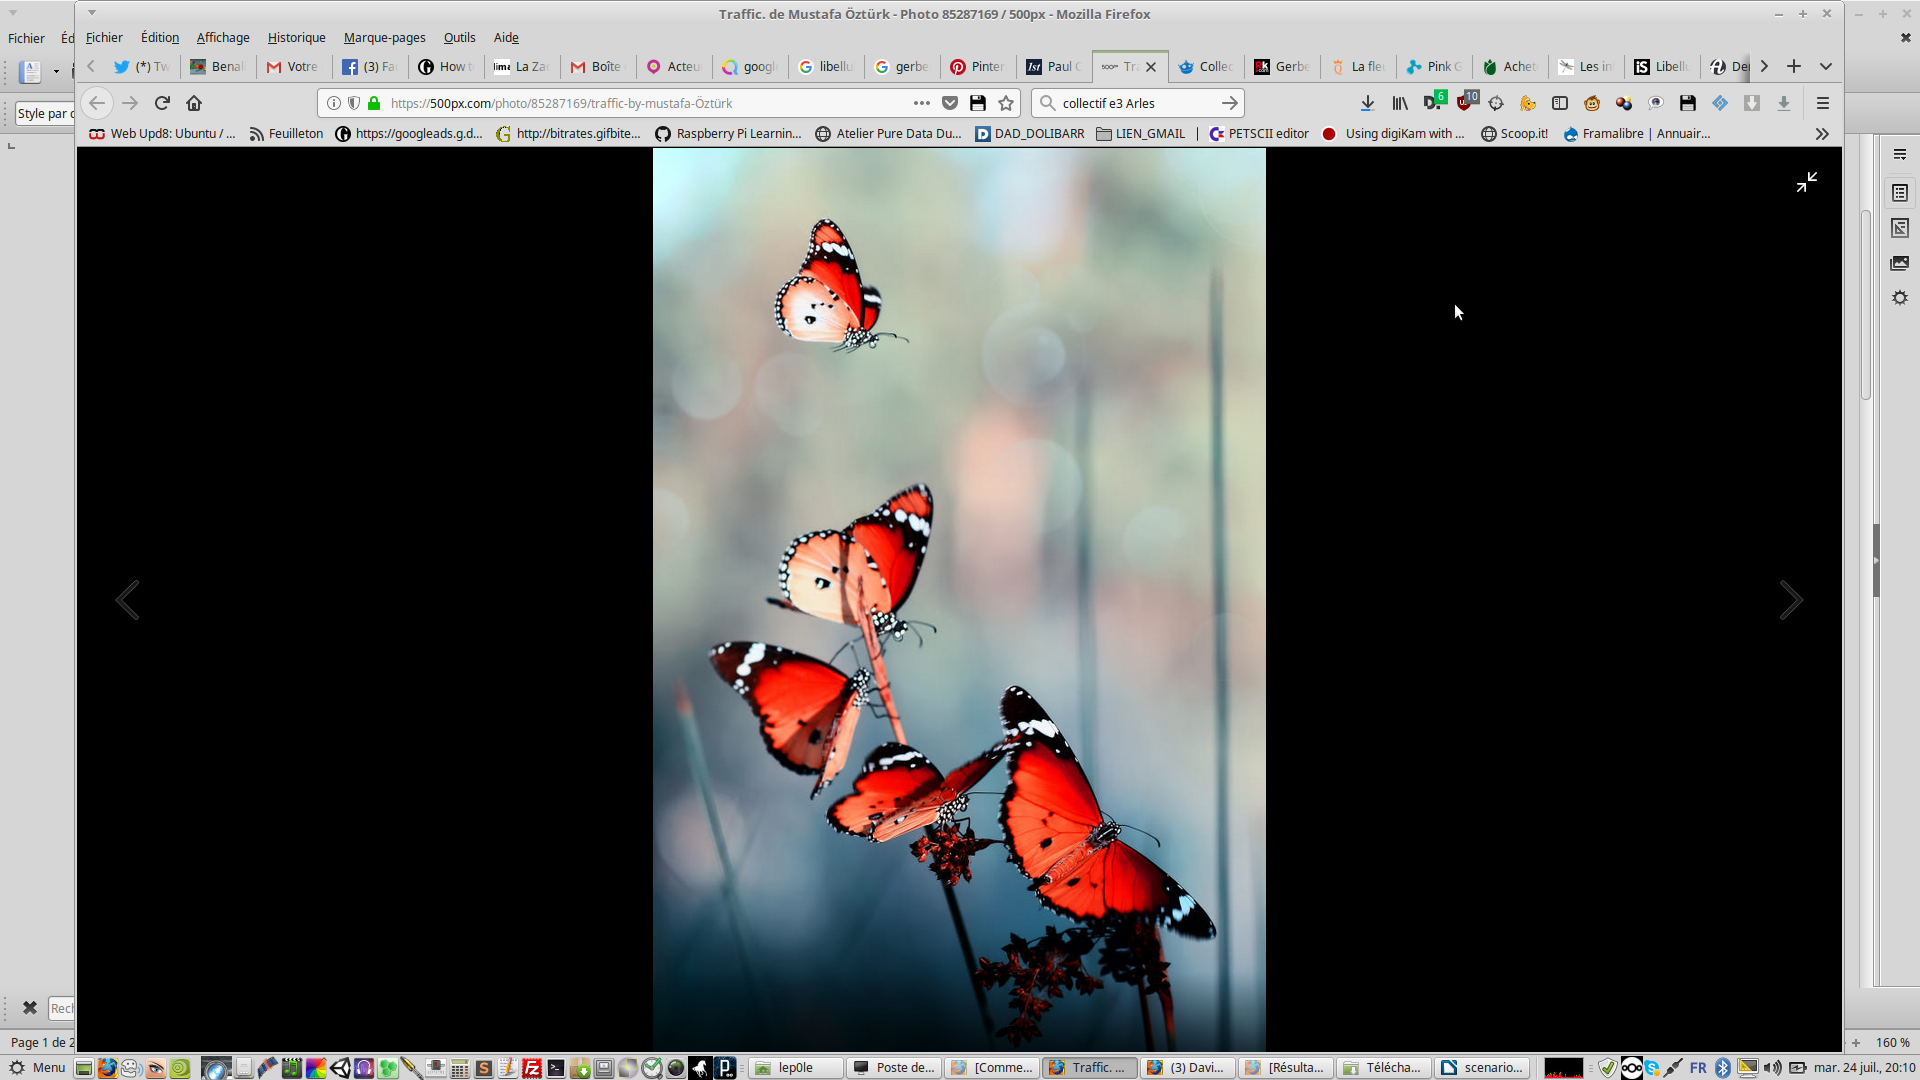This screenshot has width=1920, height=1080.
Task: Go to next photo arrow
Action: tap(1790, 600)
